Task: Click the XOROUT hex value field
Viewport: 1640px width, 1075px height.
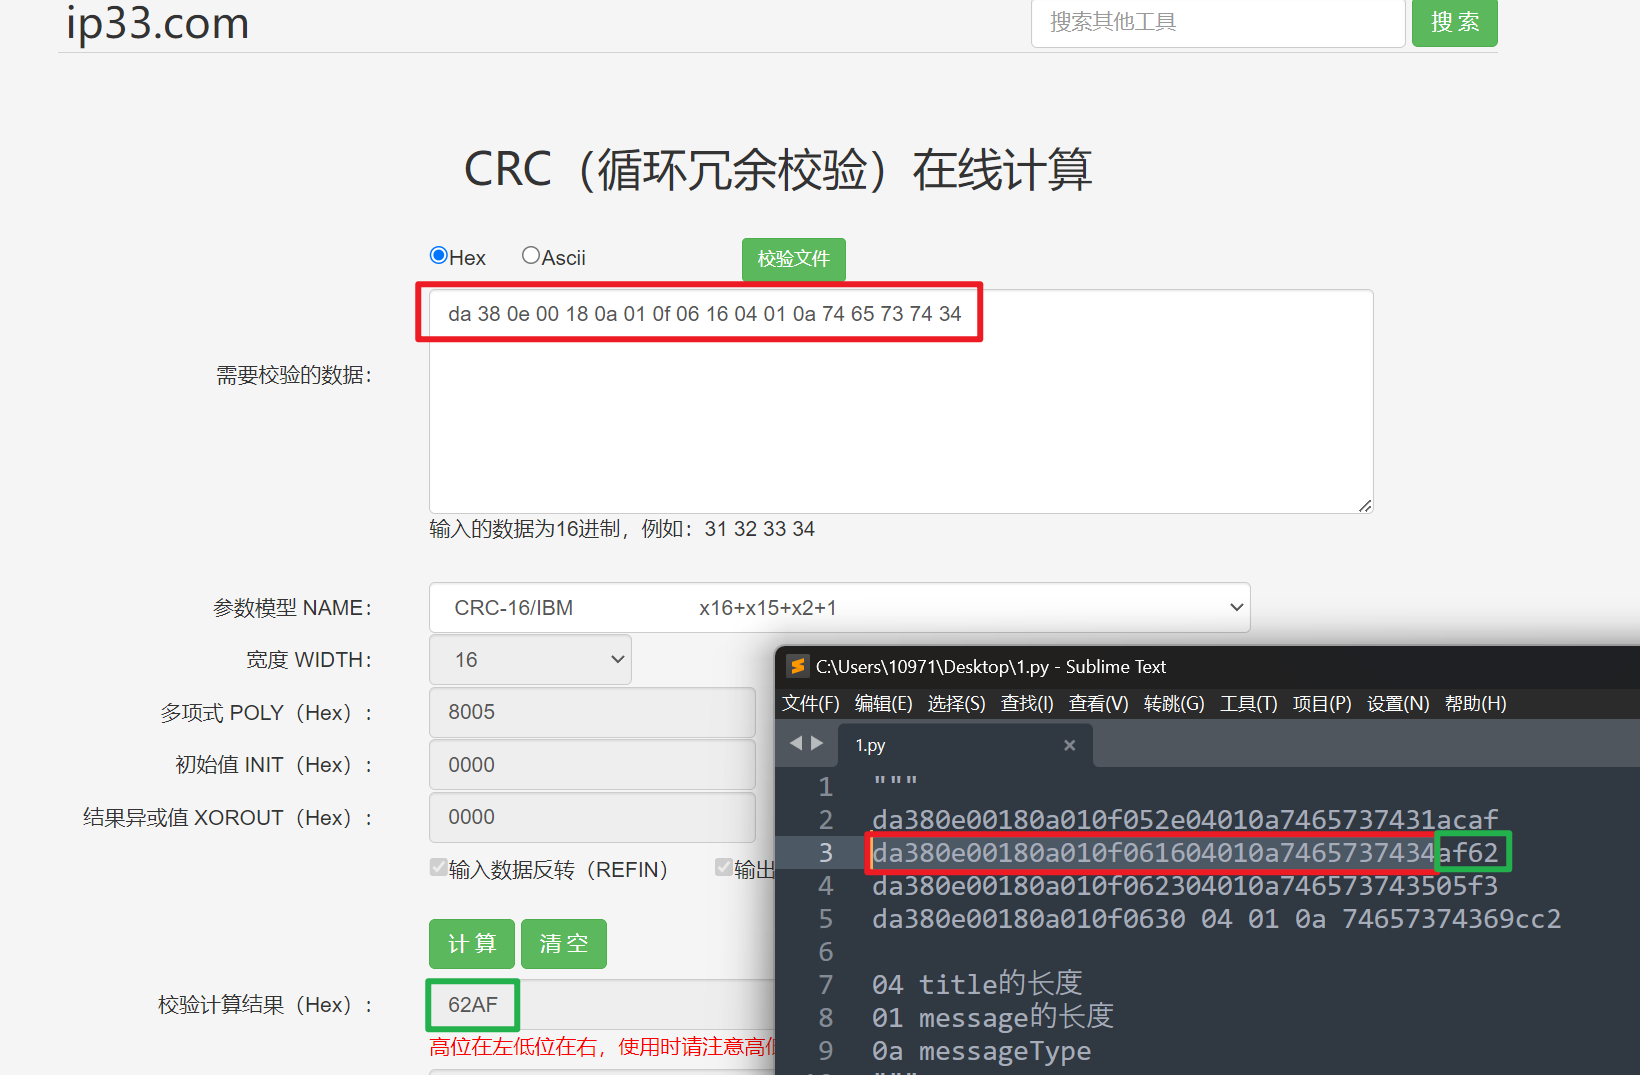Action: point(592,817)
